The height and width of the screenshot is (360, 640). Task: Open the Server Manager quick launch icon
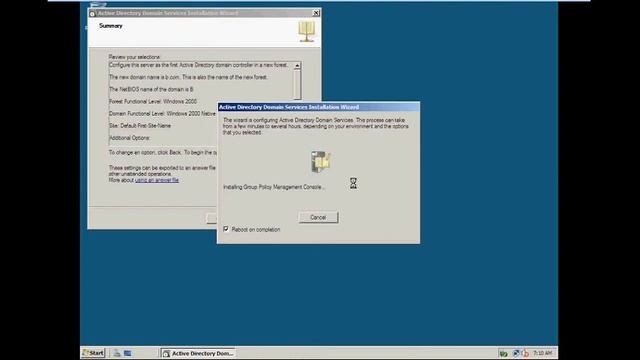(x=117, y=353)
